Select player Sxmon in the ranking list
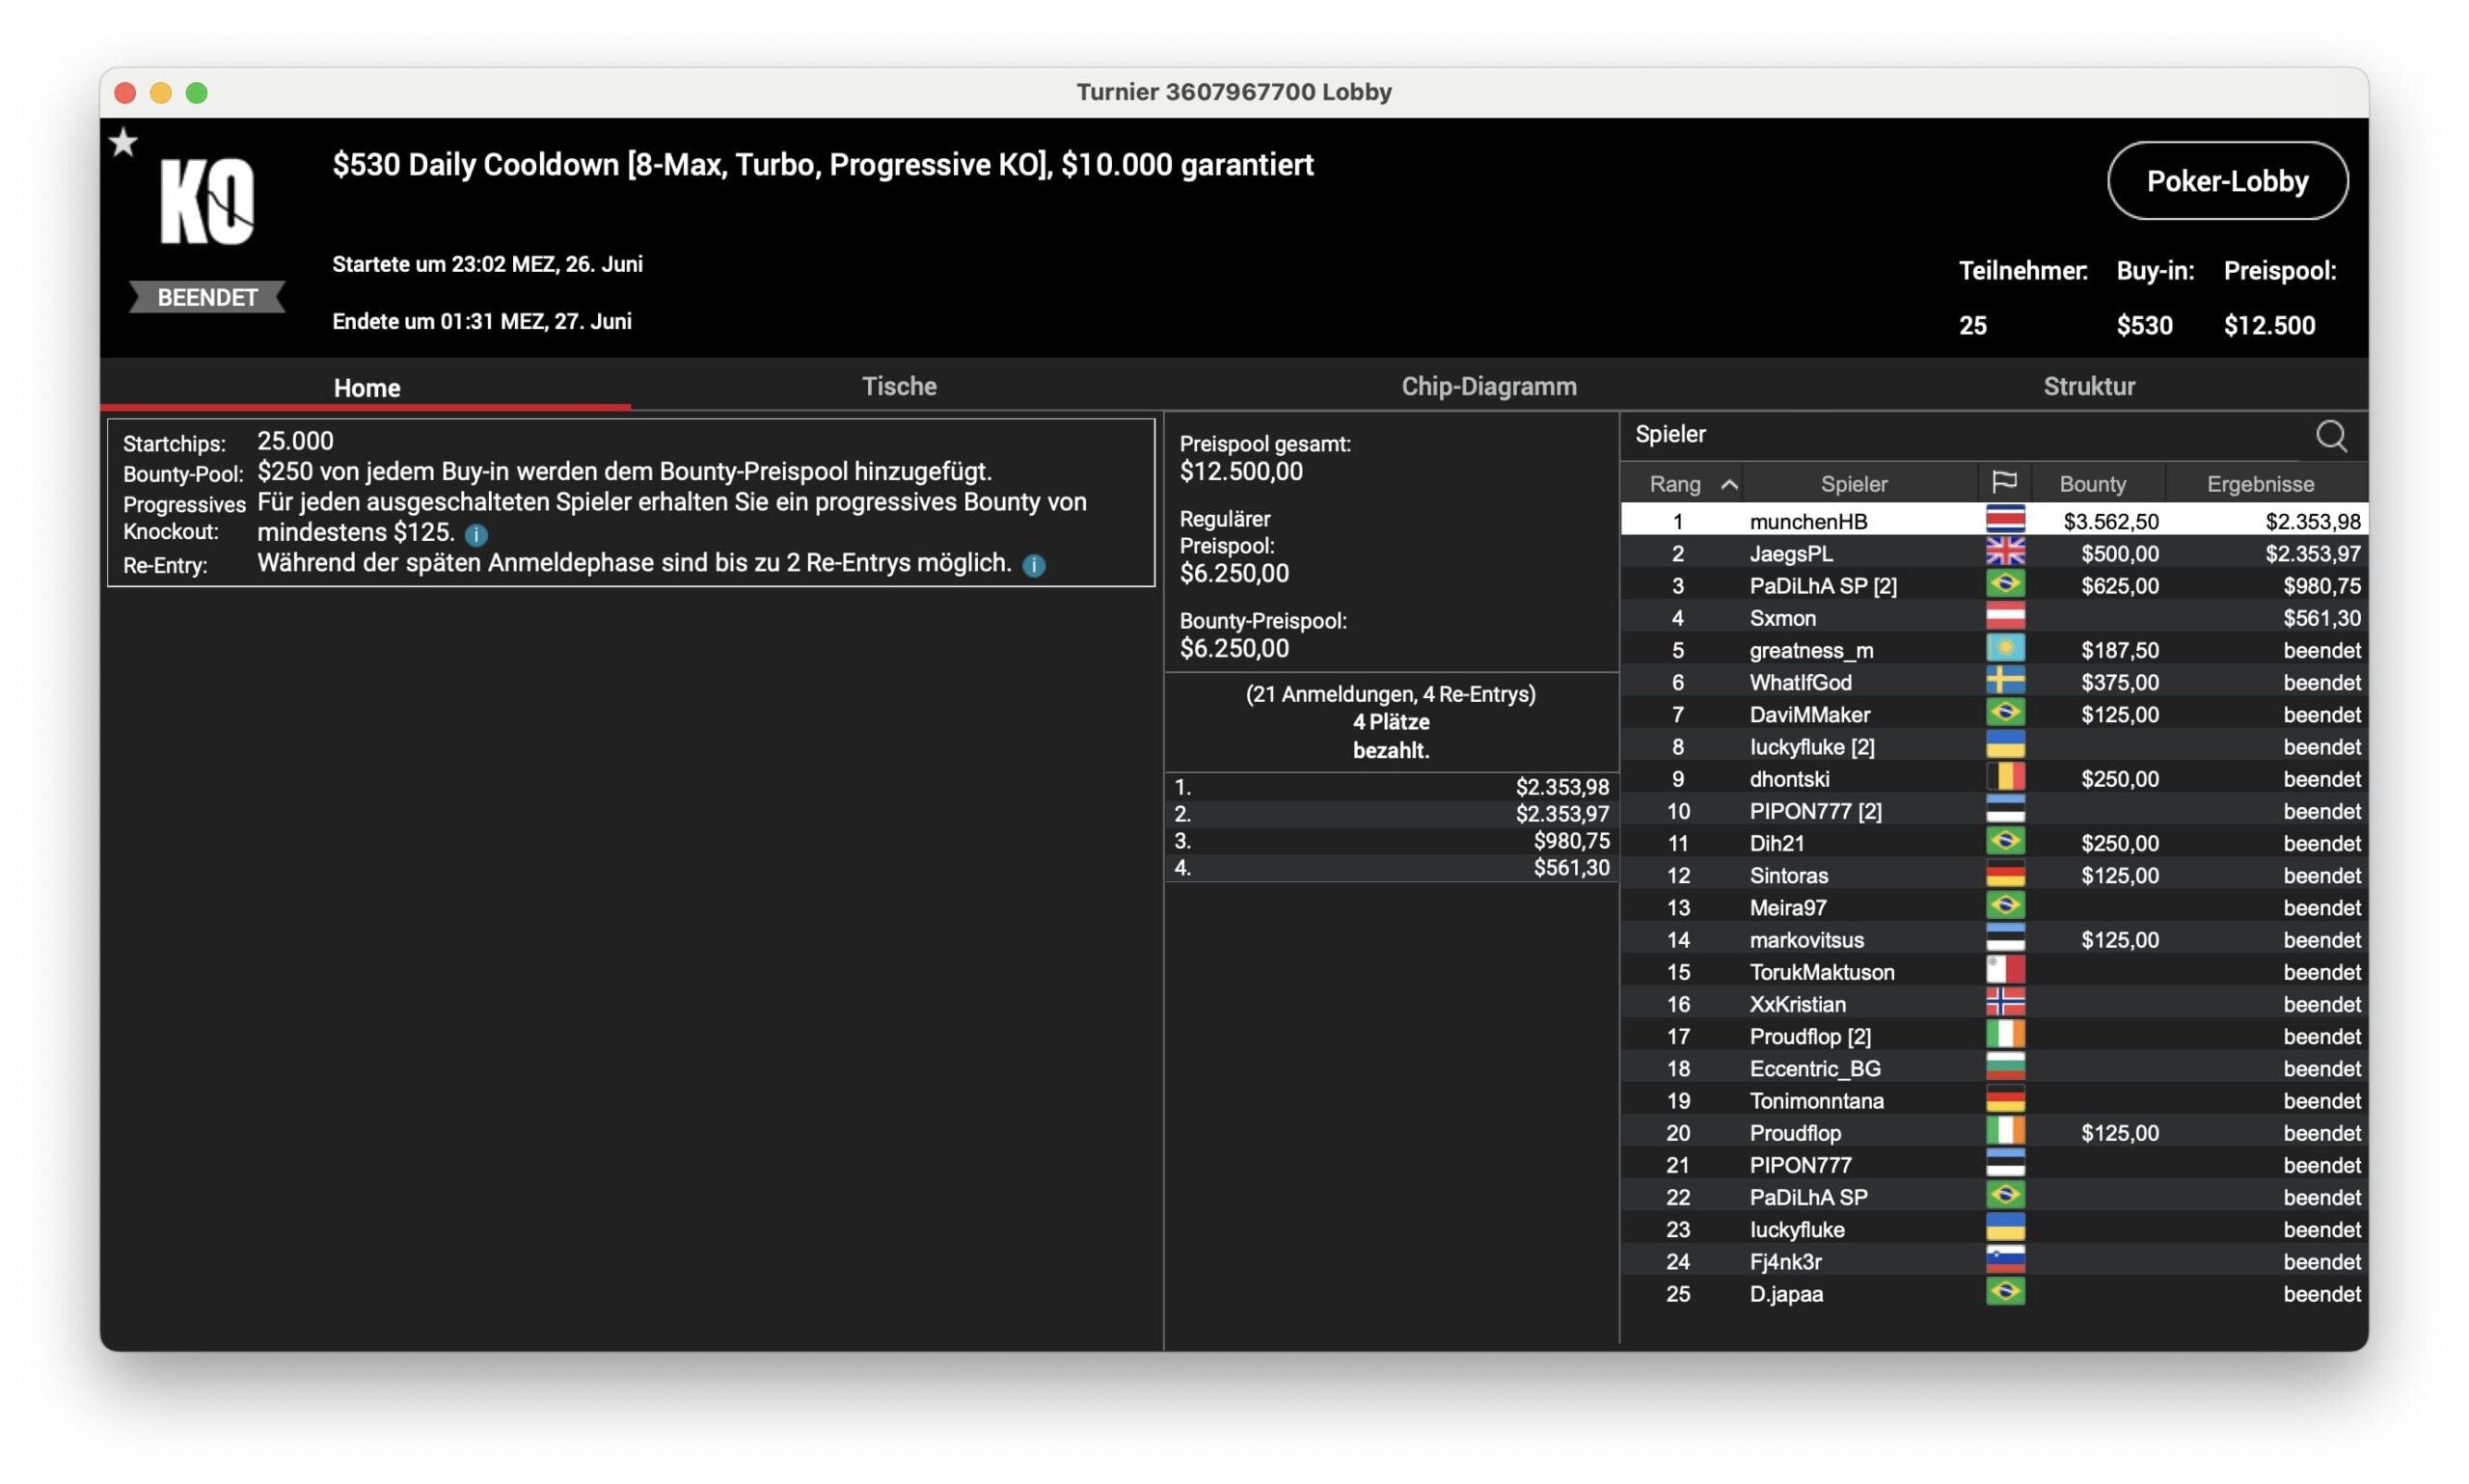Screen dimensions: 2469x1484 click(x=1782, y=618)
